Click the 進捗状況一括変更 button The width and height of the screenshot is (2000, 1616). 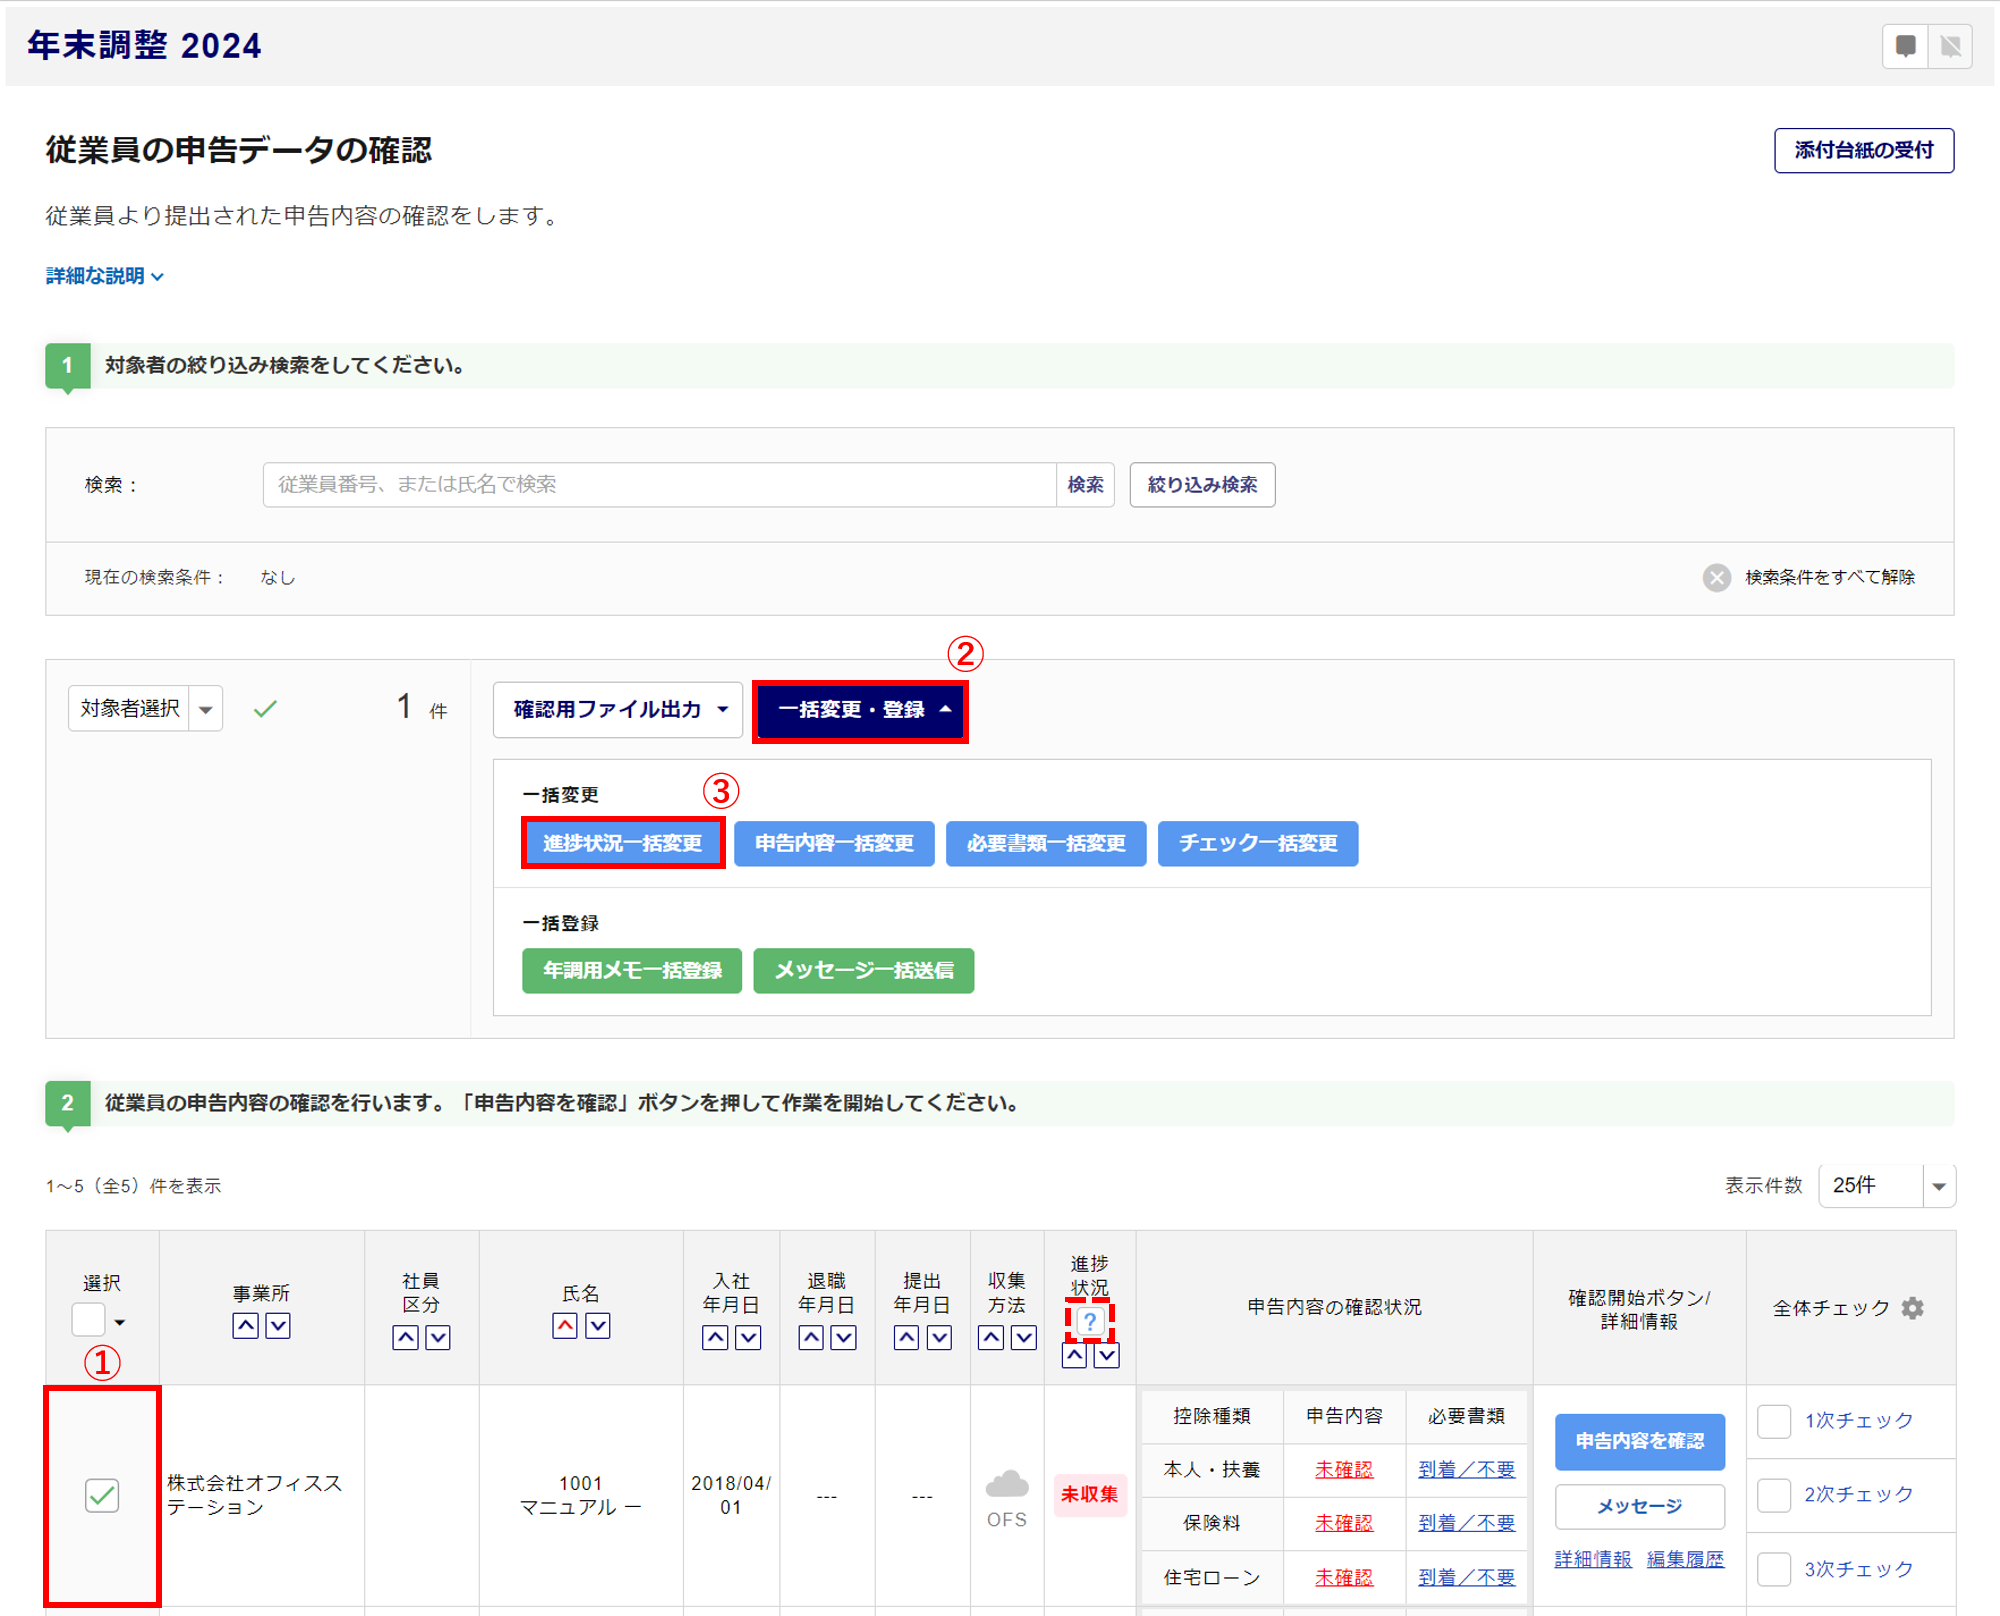pos(622,843)
